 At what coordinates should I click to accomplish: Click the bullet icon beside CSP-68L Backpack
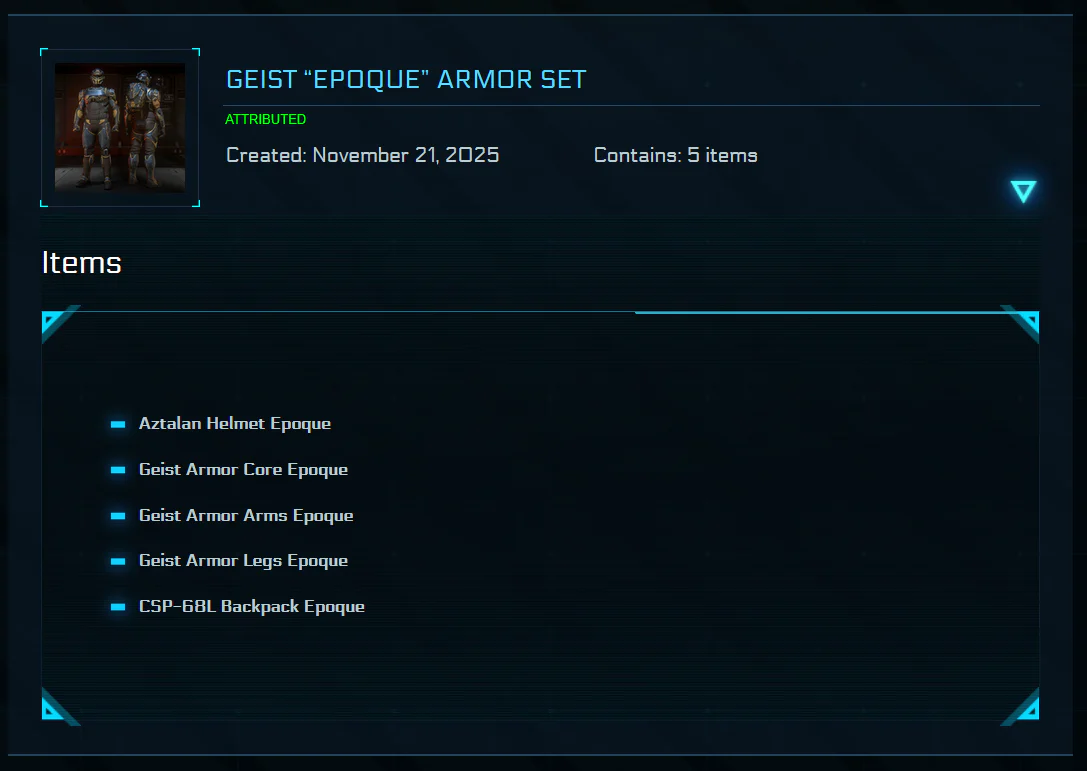click(x=118, y=607)
